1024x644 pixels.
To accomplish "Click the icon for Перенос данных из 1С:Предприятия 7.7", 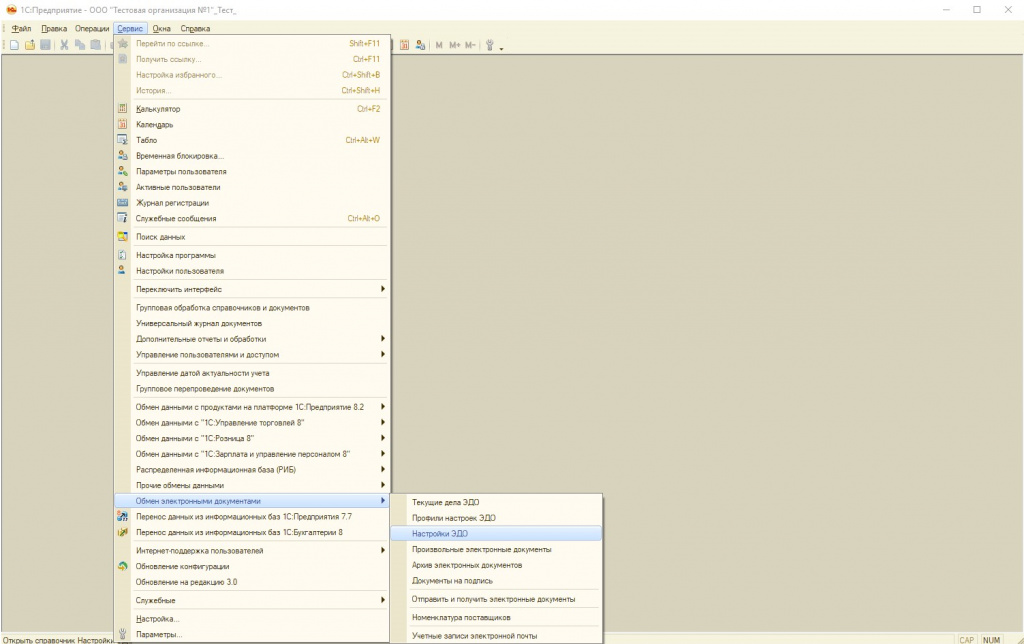I will click(x=122, y=516).
